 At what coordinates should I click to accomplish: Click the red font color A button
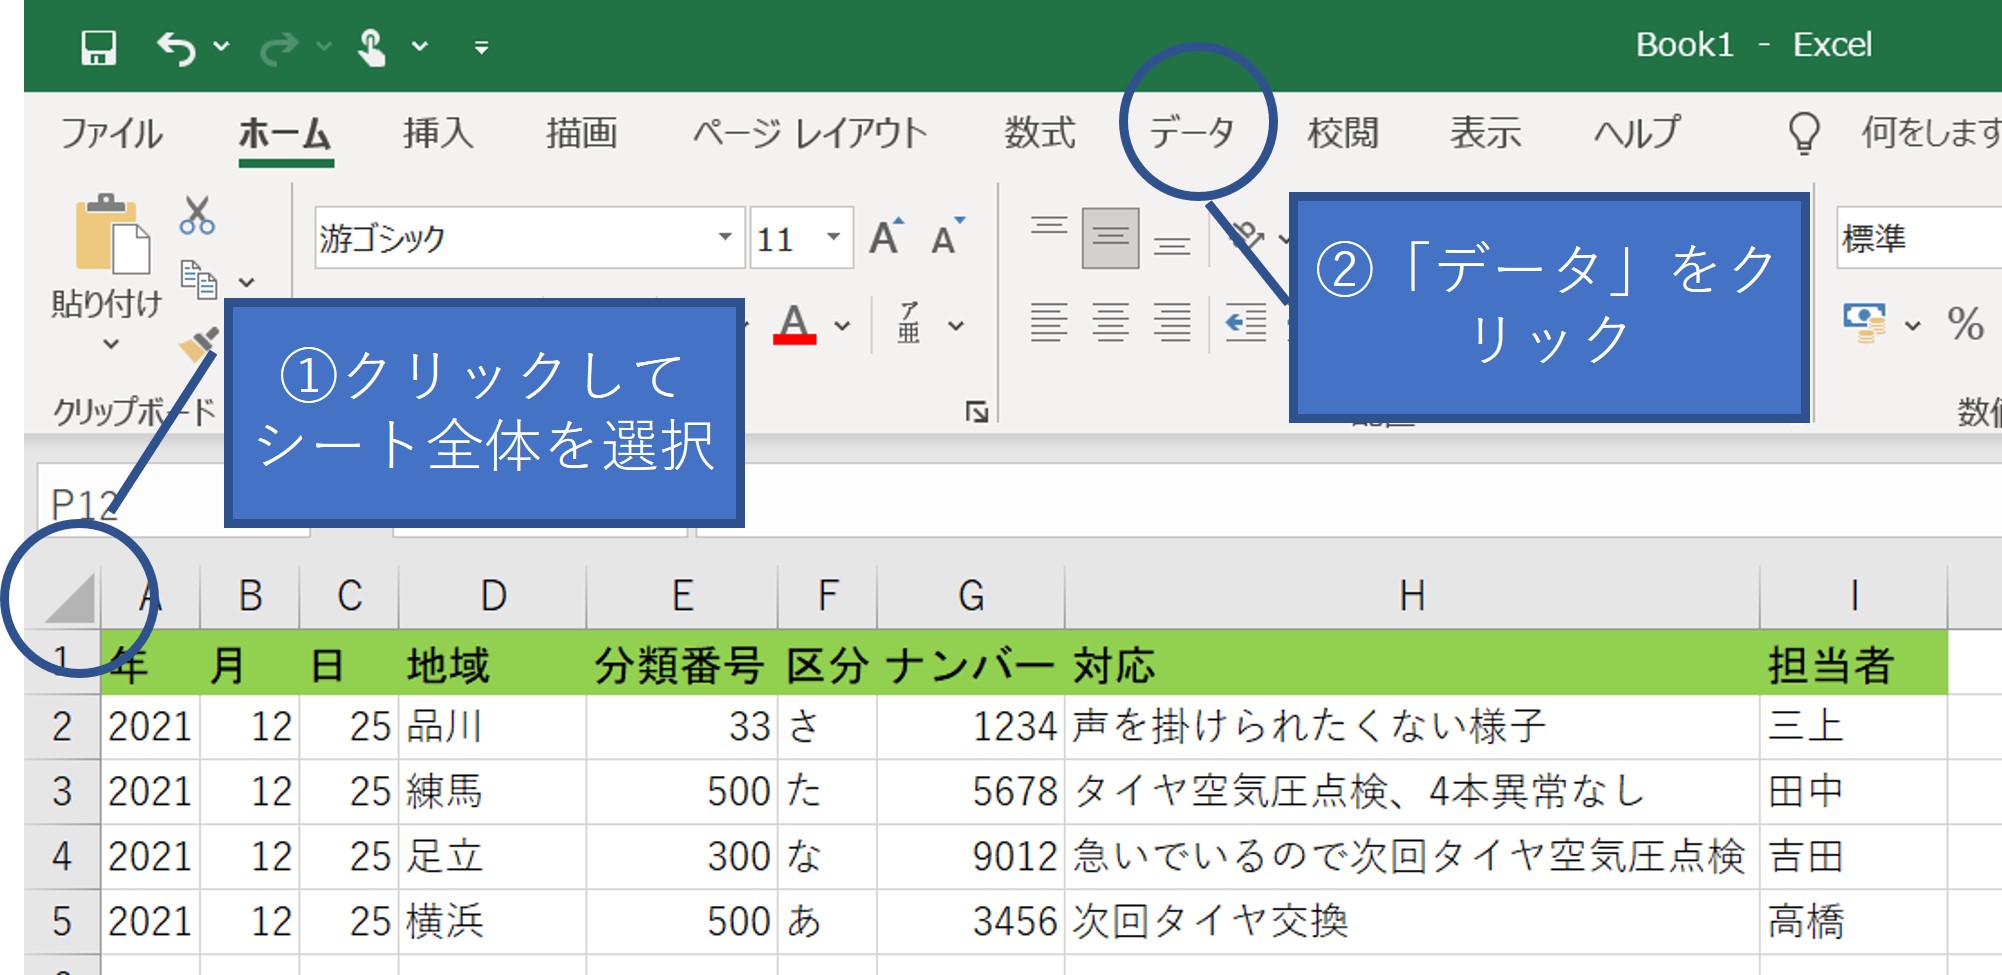[794, 323]
